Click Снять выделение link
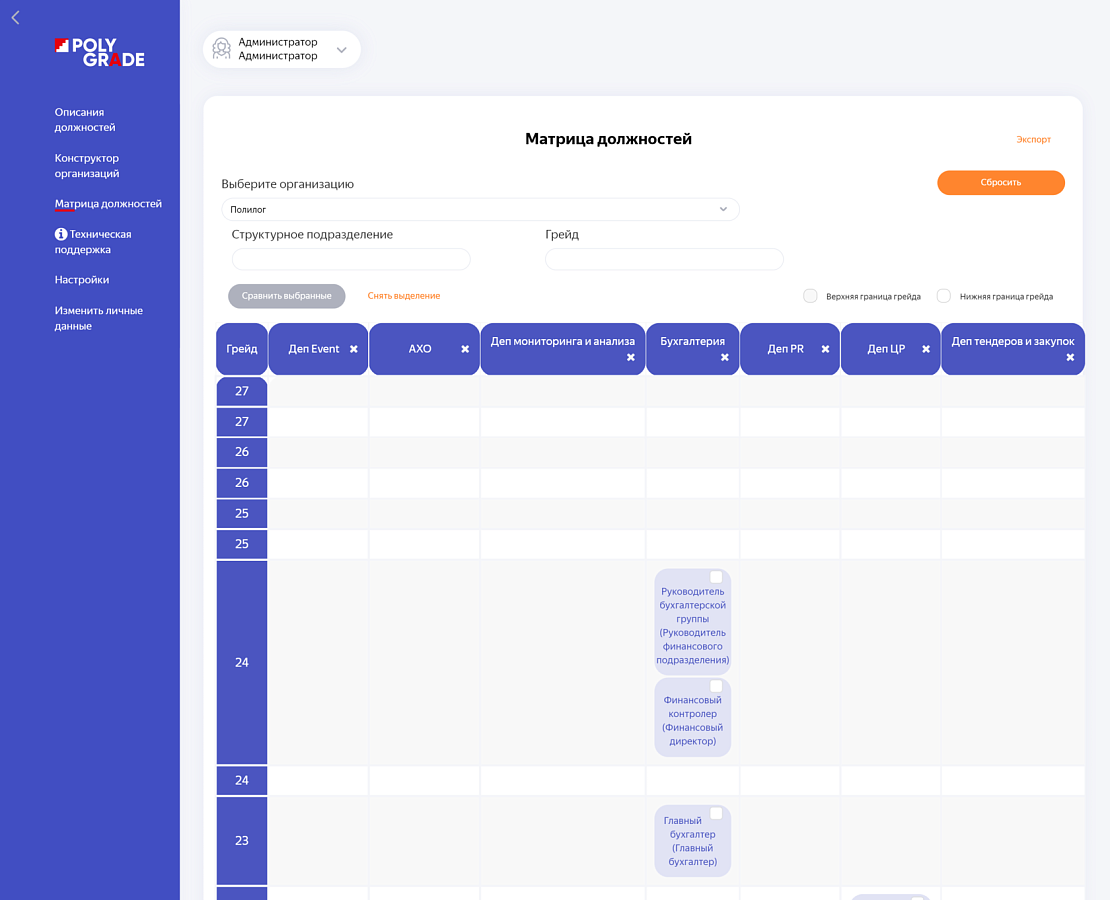This screenshot has height=900, width=1110. [404, 296]
